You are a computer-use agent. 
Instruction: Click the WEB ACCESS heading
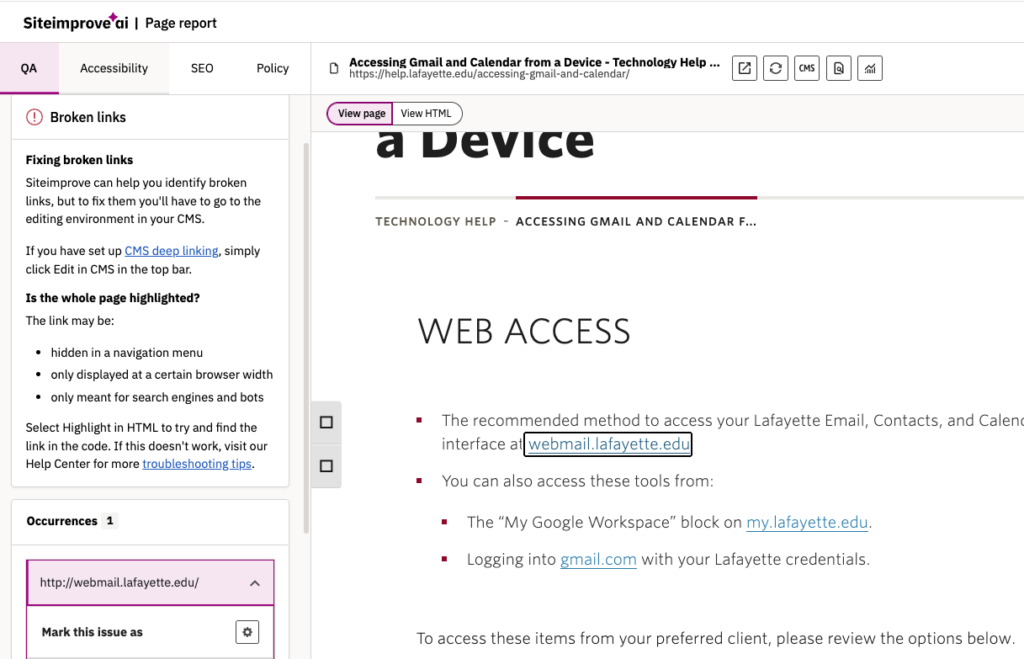pos(524,331)
